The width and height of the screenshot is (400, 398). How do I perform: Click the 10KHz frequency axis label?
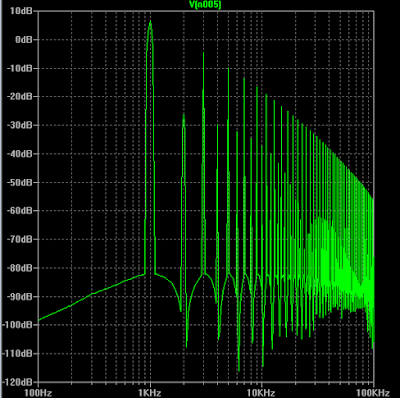click(x=262, y=393)
